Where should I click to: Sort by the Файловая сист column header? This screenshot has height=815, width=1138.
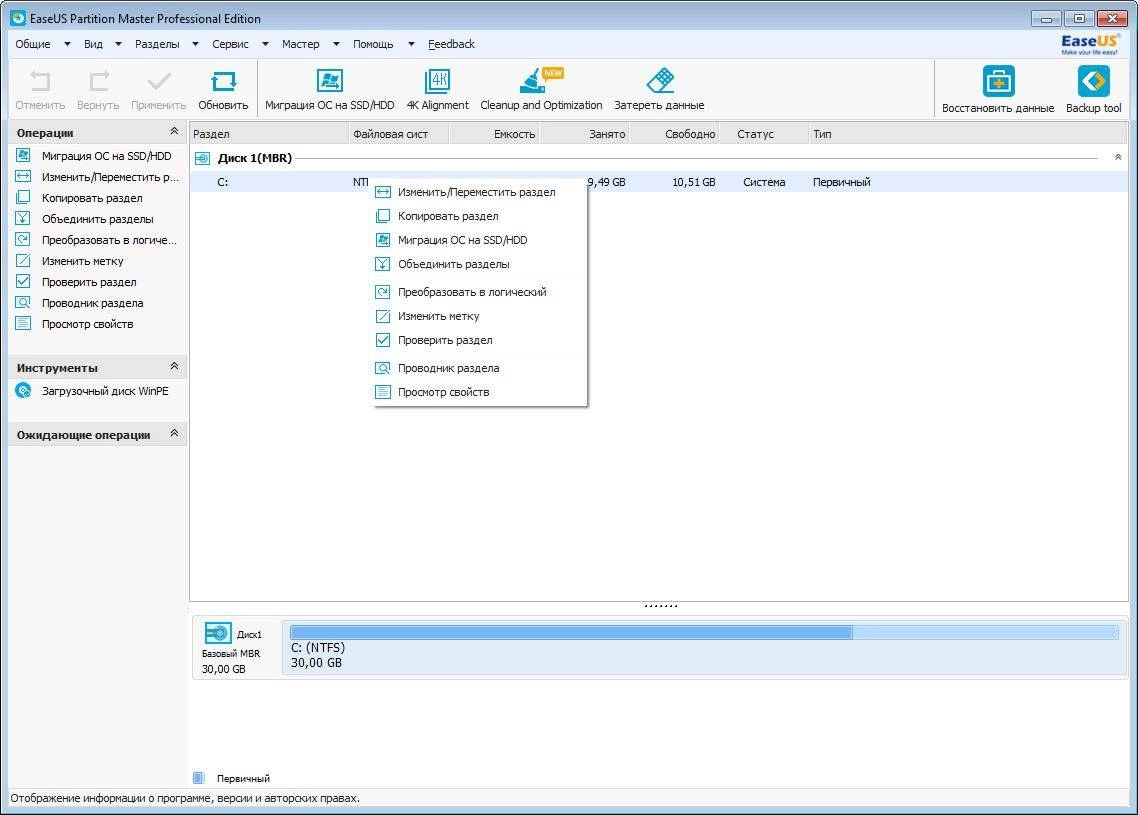click(398, 134)
